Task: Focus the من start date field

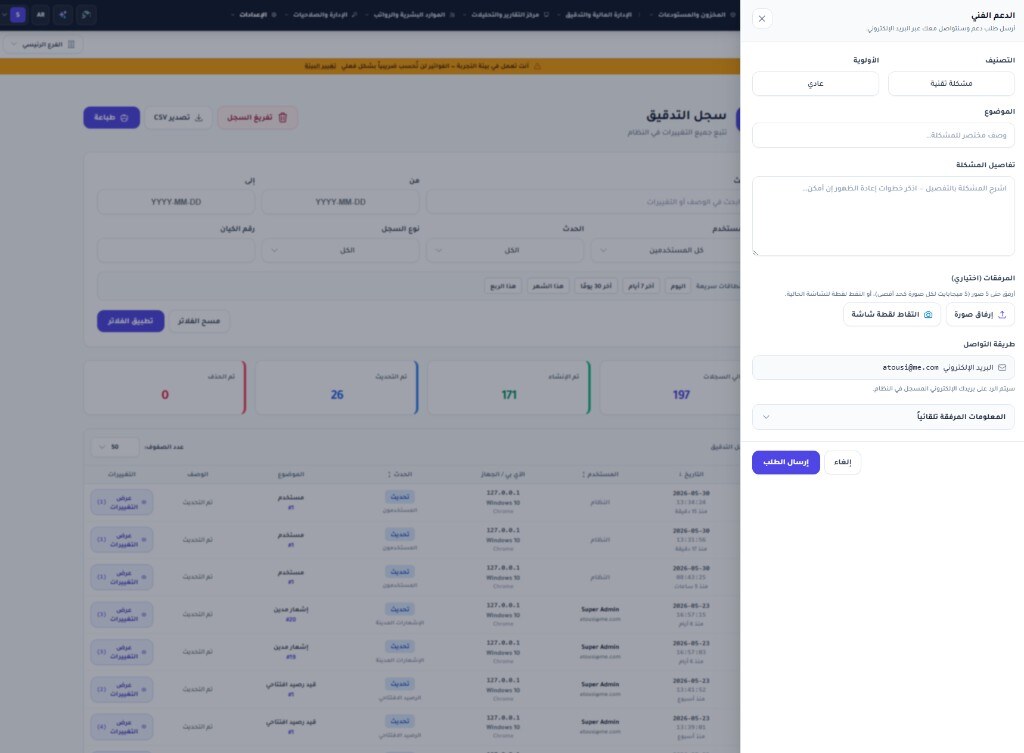Action: pyautogui.click(x=340, y=202)
